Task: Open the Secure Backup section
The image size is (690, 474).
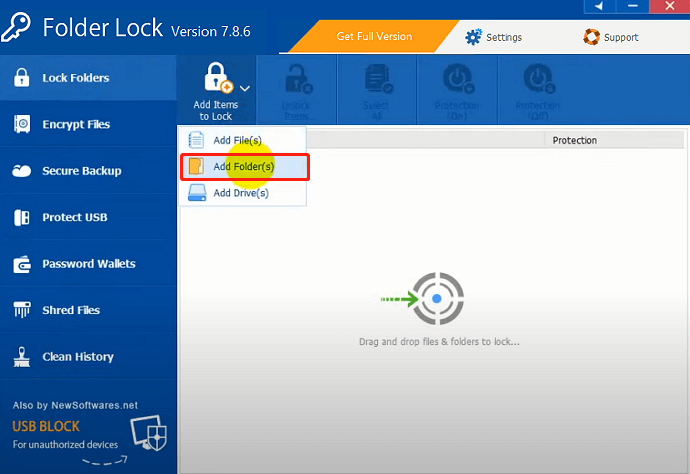Action: tap(88, 171)
